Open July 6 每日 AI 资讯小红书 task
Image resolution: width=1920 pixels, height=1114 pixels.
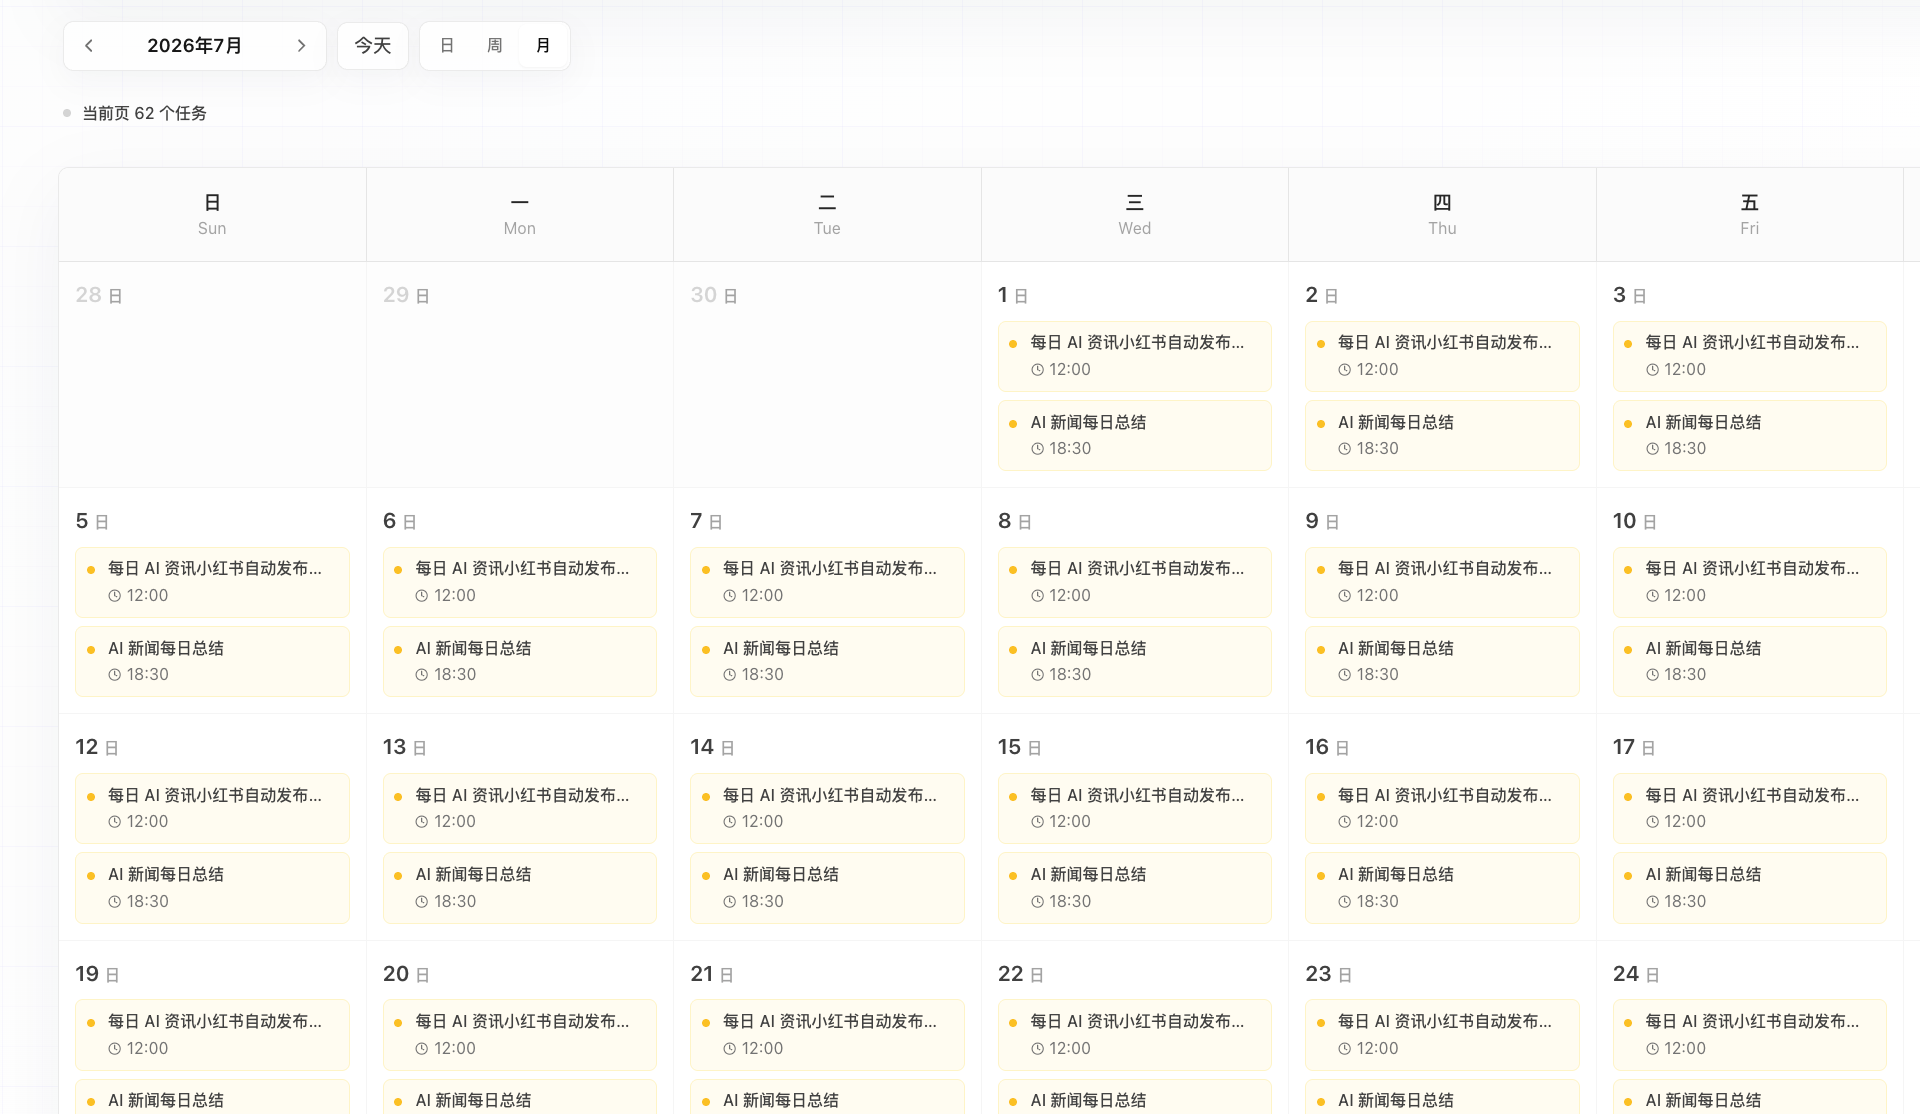[x=520, y=582]
